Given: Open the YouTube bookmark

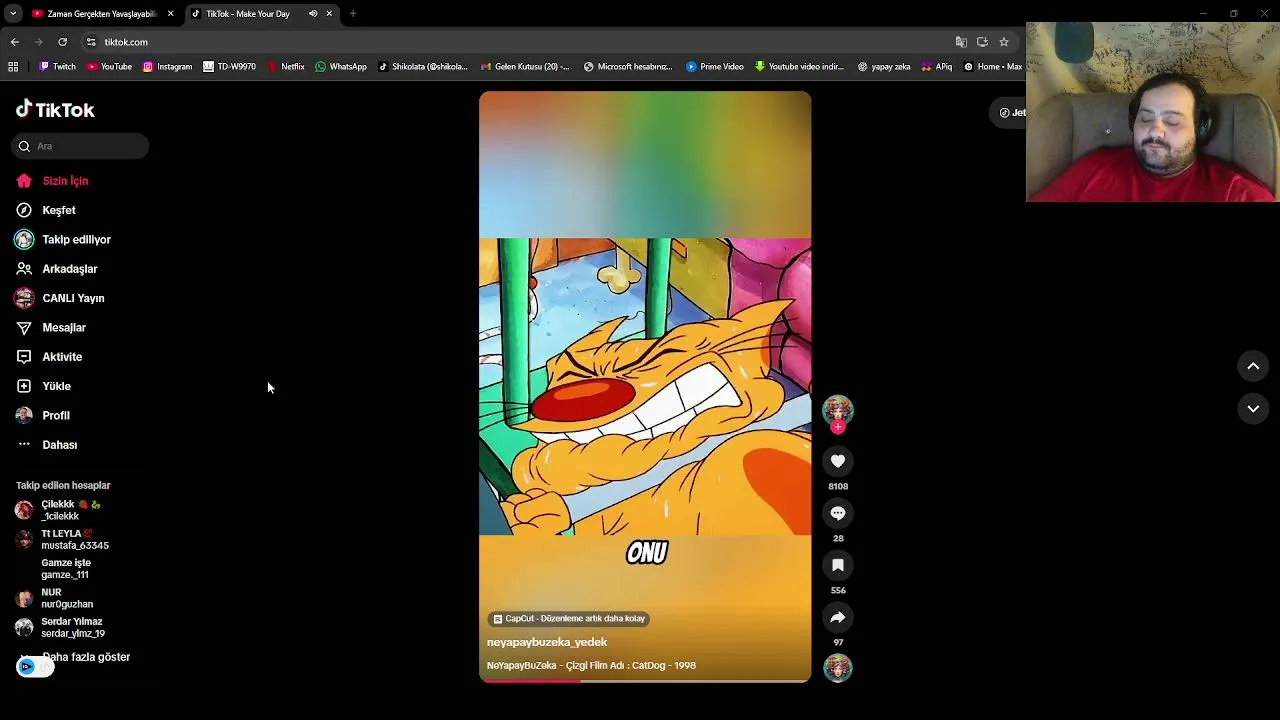Looking at the screenshot, I should coord(109,67).
